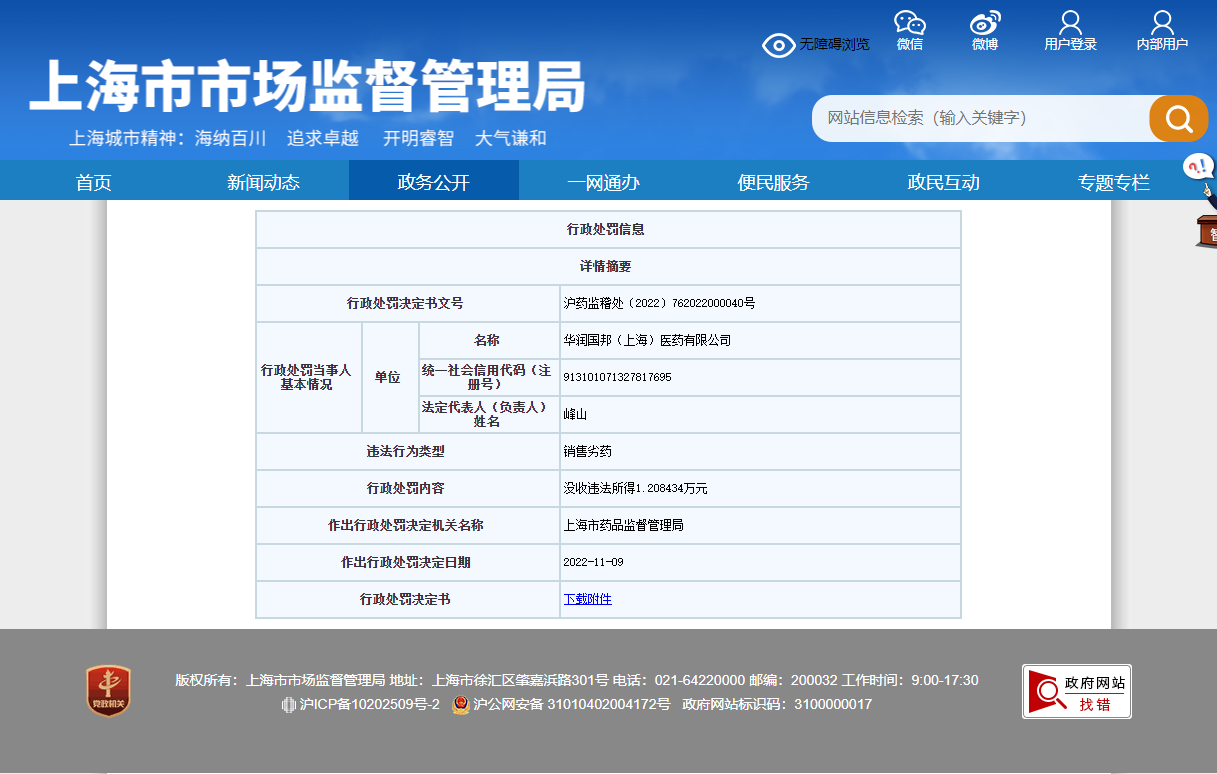Click the user login (用户登录) icon
The width and height of the screenshot is (1217, 774).
1070,24
